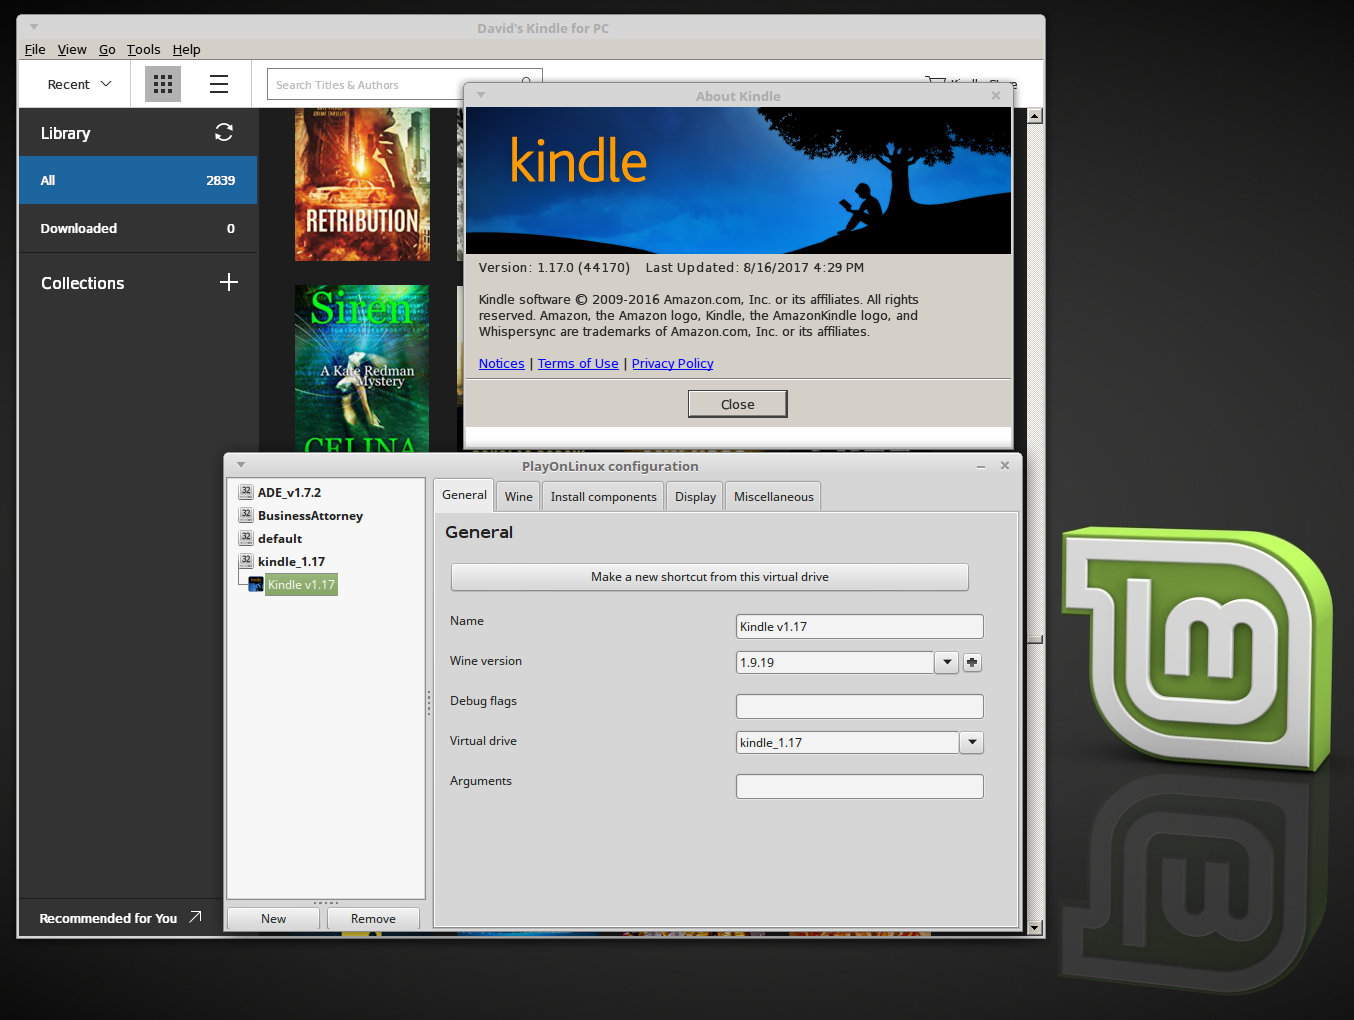This screenshot has width=1354, height=1020.
Task: Click the Library heading in sidebar
Action: (x=65, y=133)
